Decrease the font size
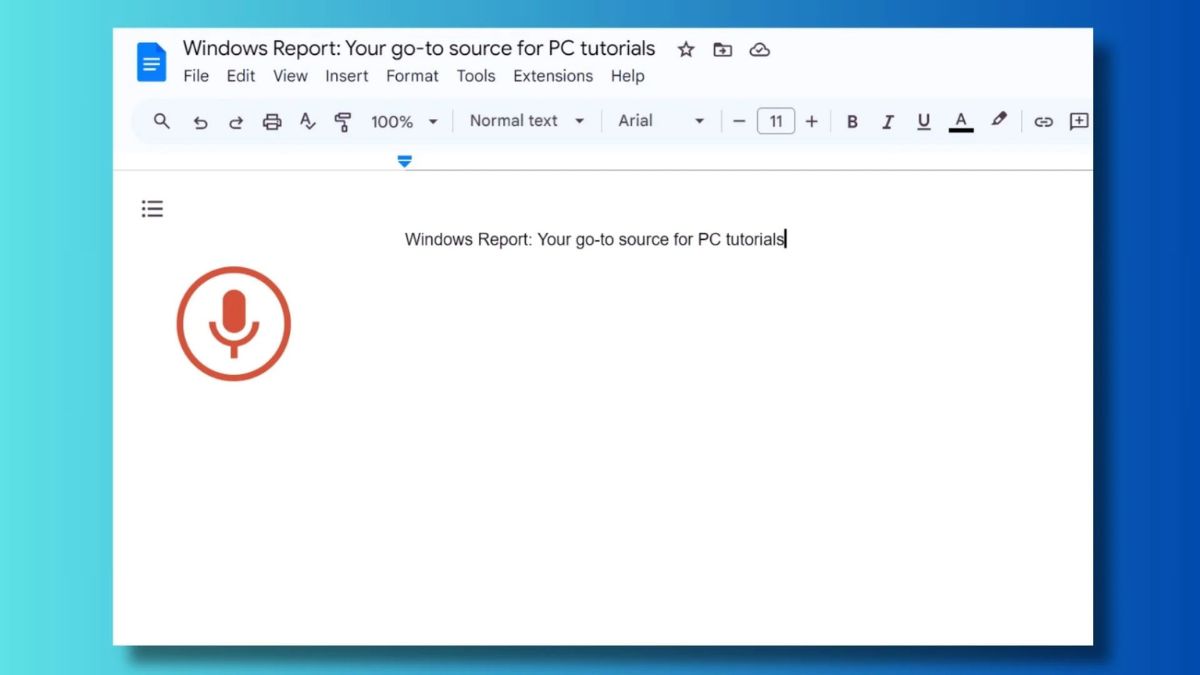Image resolution: width=1200 pixels, height=675 pixels. click(739, 122)
